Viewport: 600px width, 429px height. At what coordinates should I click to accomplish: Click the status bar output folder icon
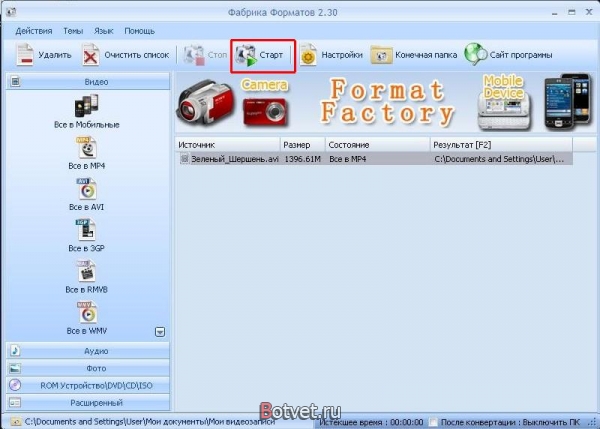pyautogui.click(x=15, y=422)
